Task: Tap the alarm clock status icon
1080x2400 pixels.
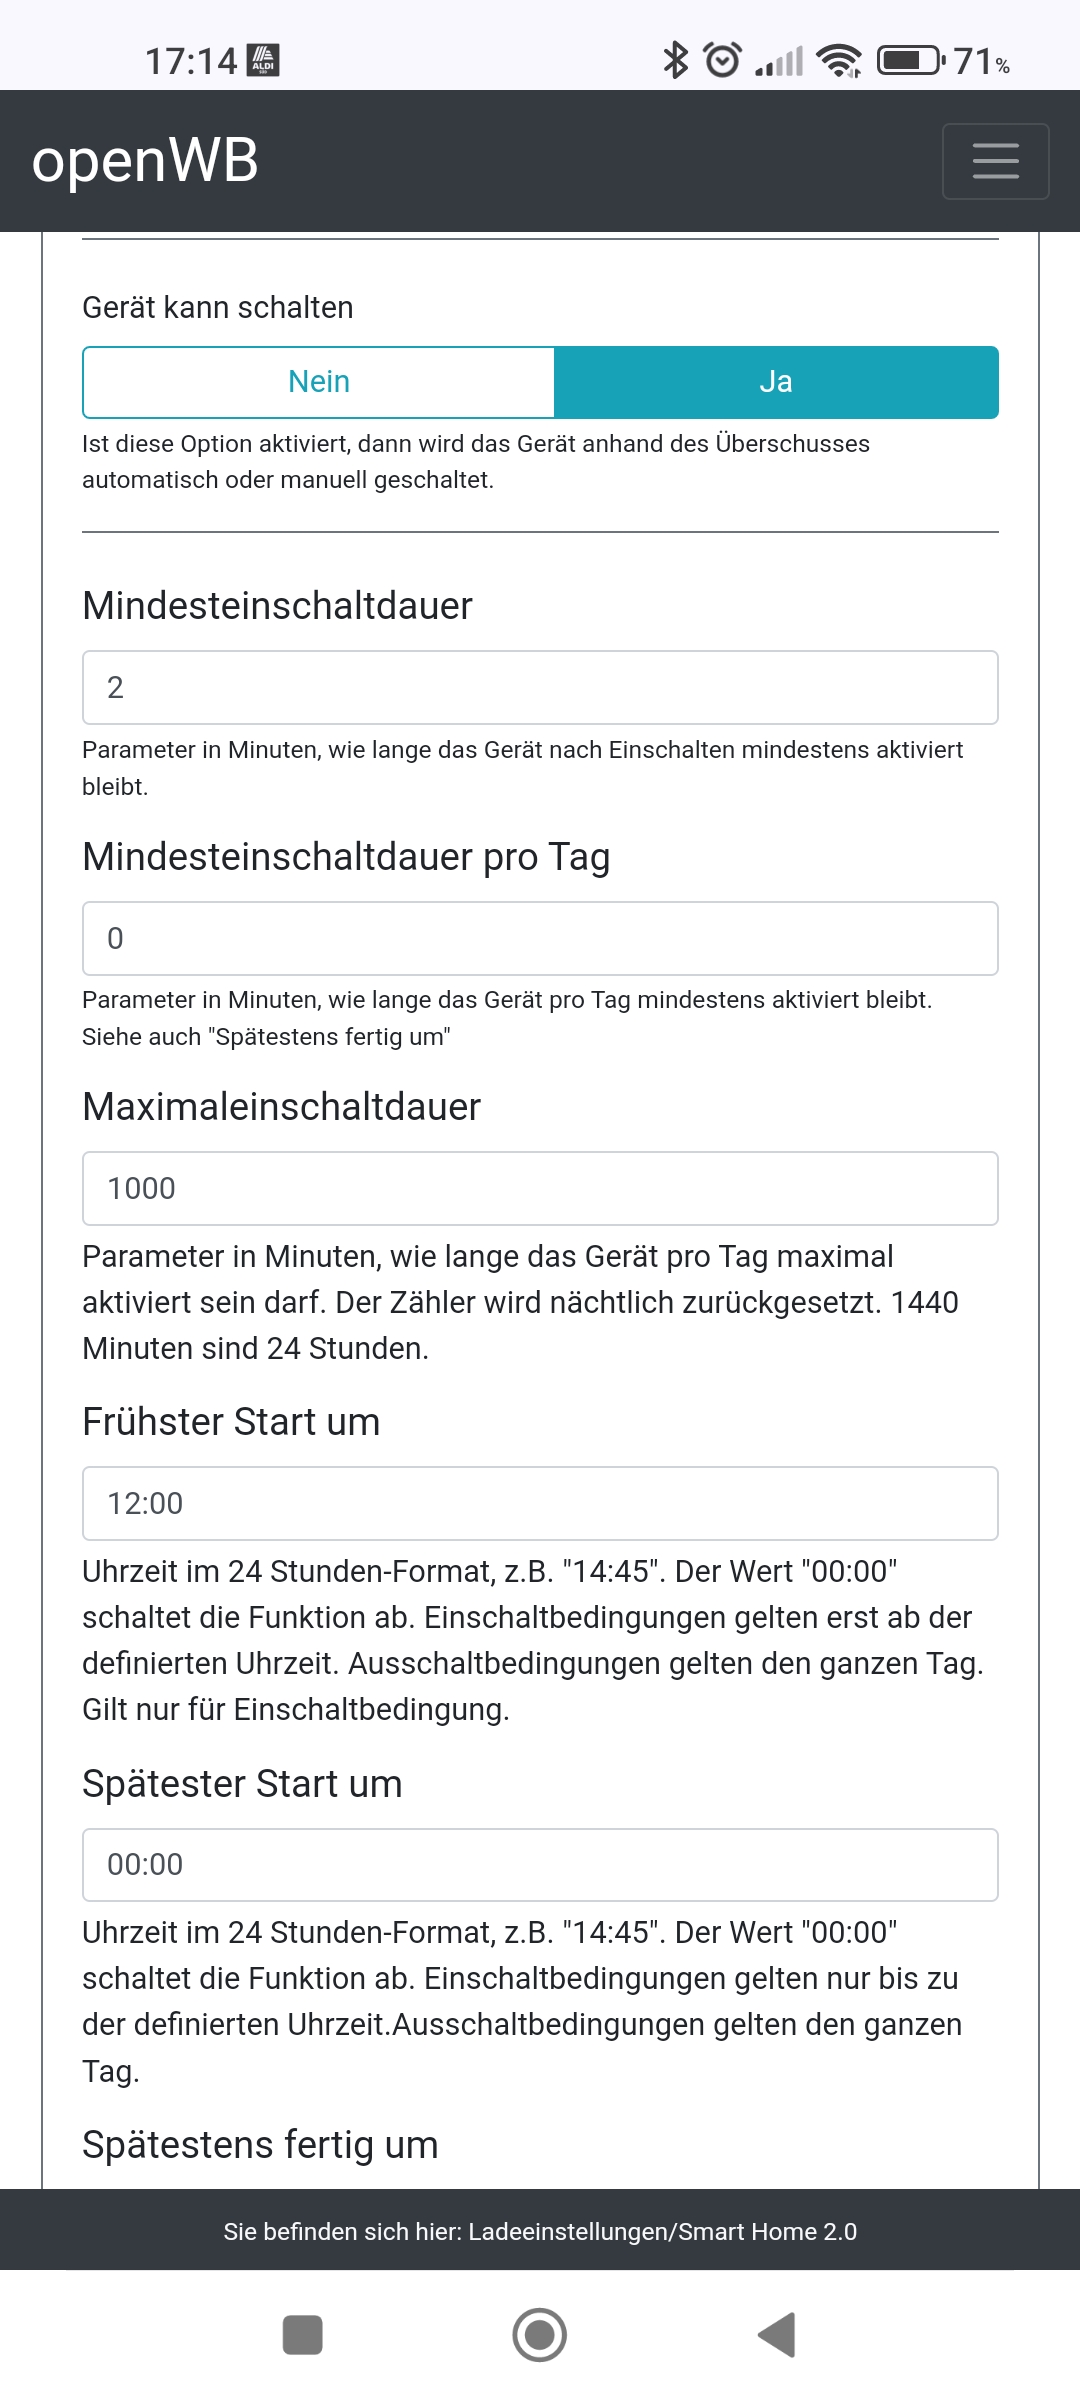Action: [723, 61]
